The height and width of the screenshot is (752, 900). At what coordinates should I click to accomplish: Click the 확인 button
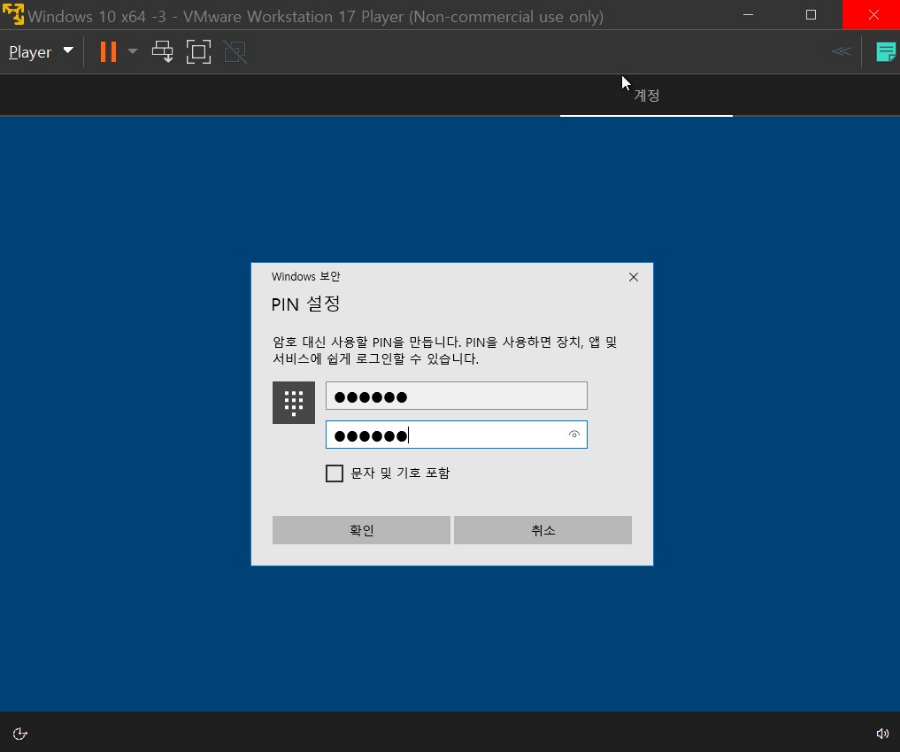click(361, 530)
